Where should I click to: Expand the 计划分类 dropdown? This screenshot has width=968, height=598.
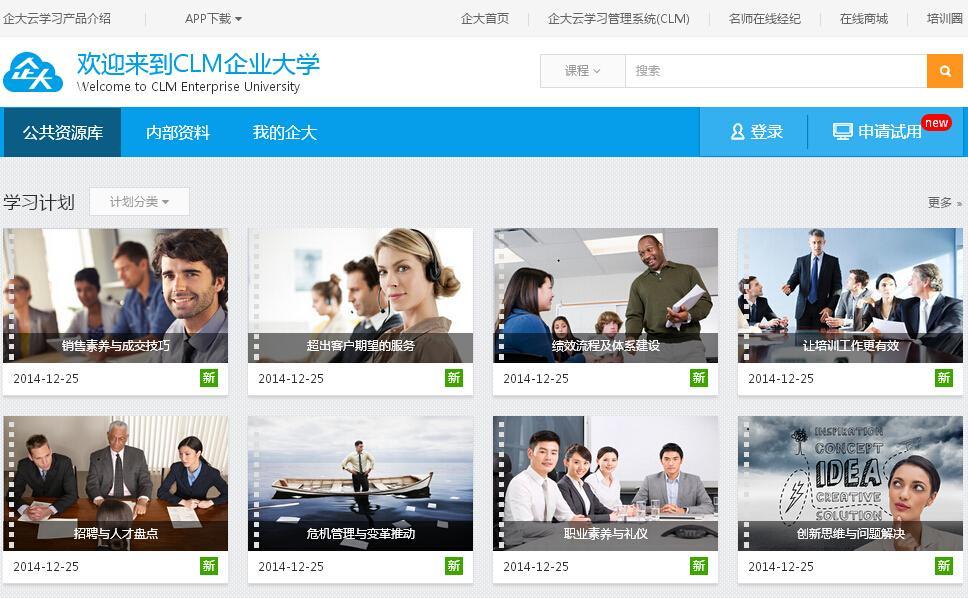pos(140,202)
